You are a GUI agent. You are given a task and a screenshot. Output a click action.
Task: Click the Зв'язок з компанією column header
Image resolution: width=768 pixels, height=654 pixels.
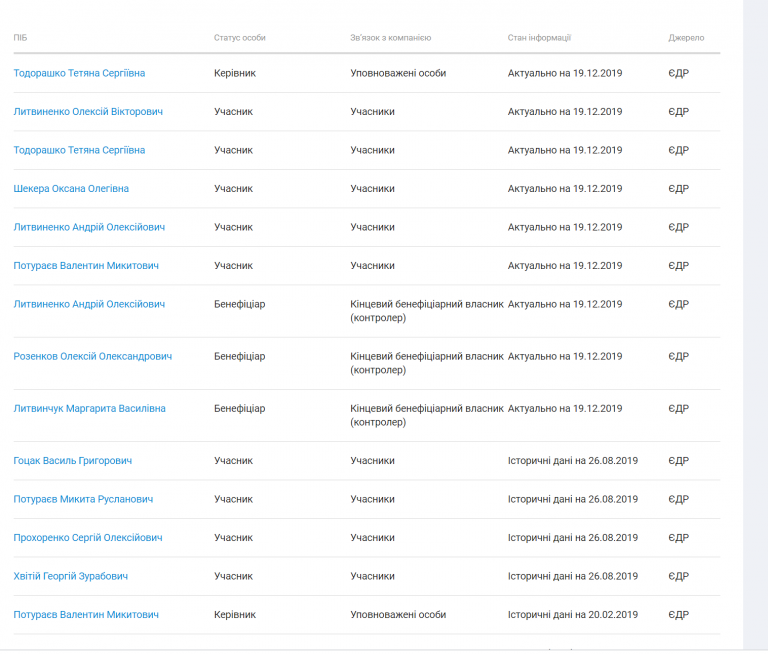[390, 38]
